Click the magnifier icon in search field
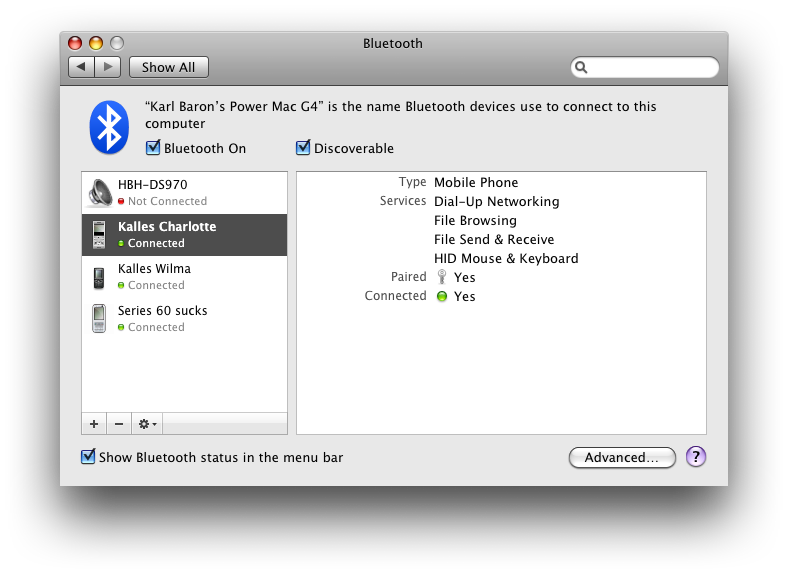Image resolution: width=788 pixels, height=574 pixels. (581, 67)
